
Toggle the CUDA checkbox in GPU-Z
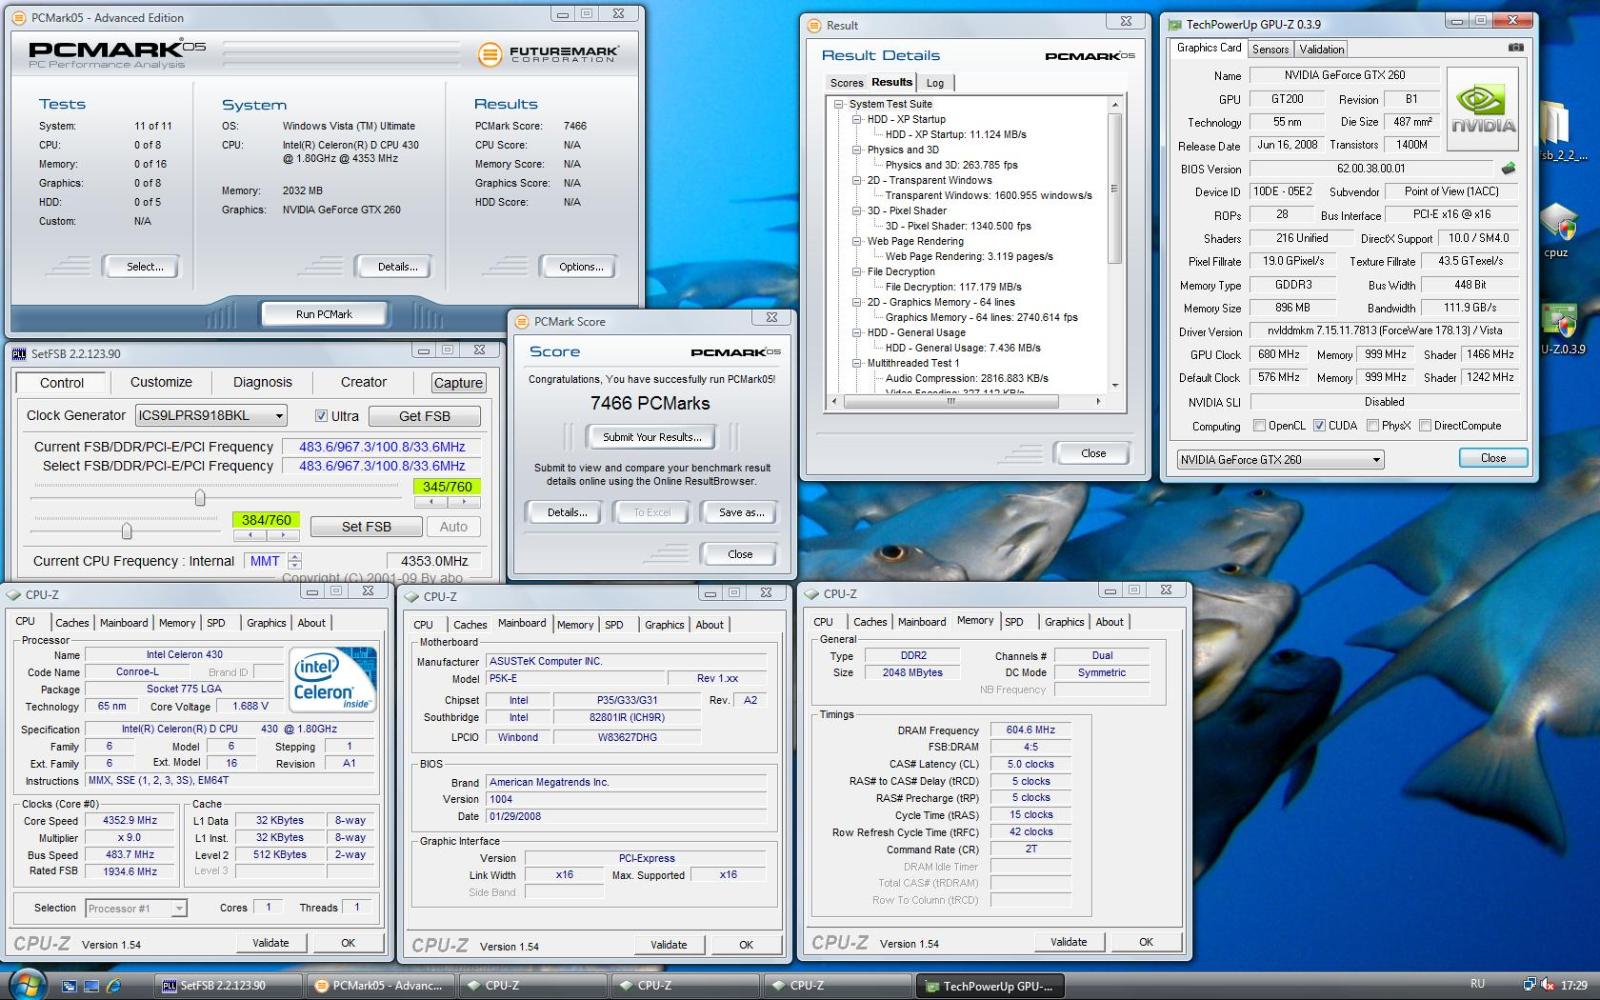click(1319, 426)
